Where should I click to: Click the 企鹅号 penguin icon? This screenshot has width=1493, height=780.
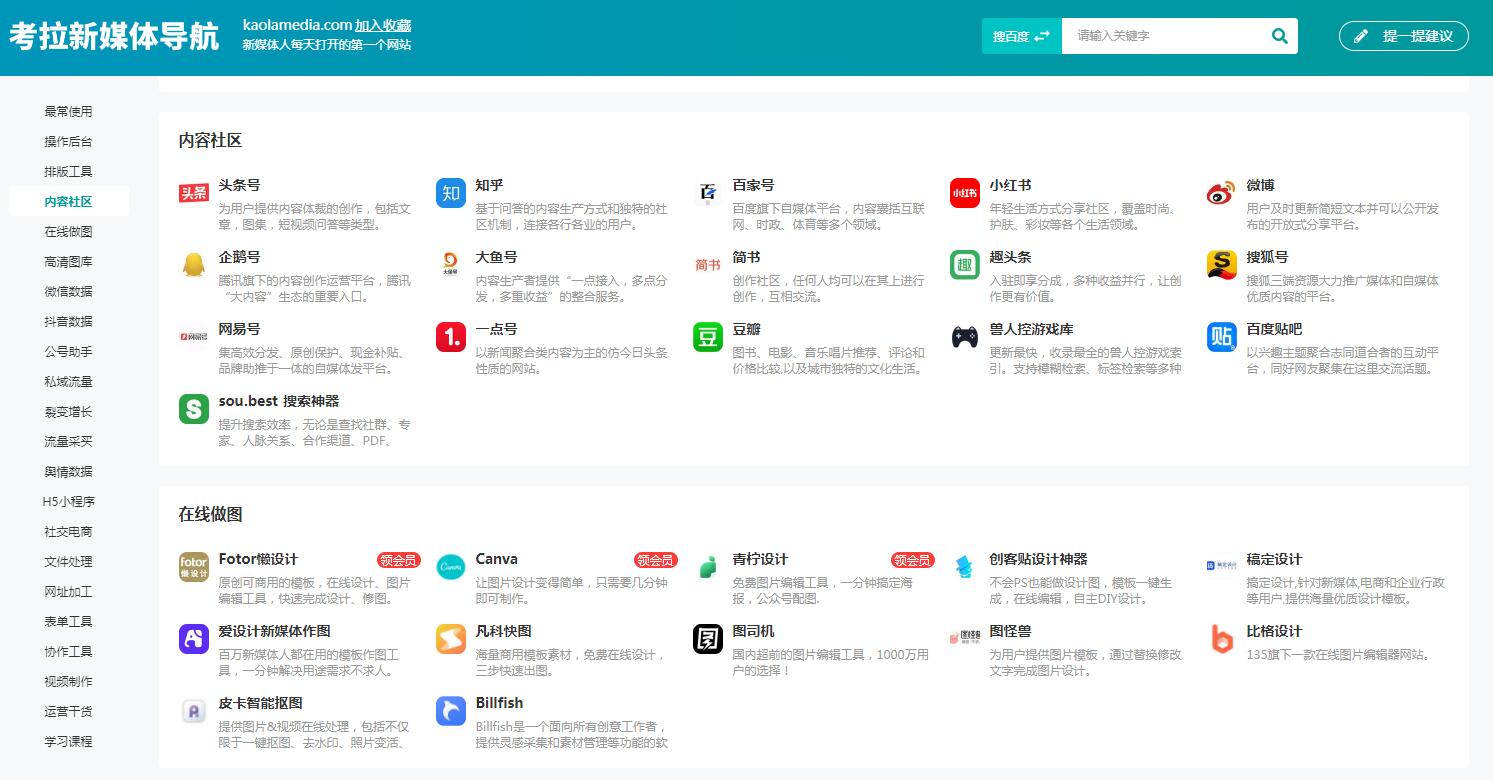click(194, 265)
